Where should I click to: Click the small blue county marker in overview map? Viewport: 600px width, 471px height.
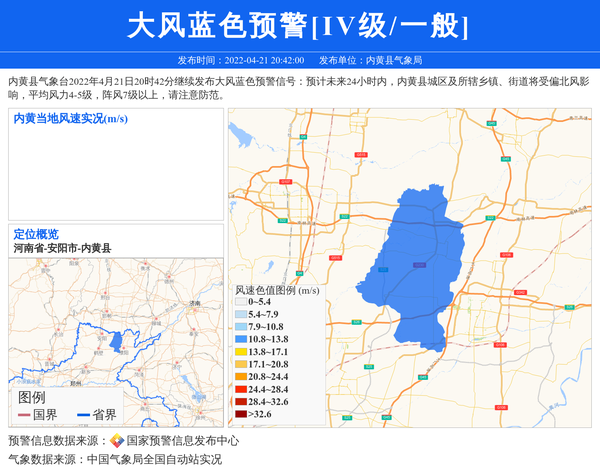[x=116, y=342]
